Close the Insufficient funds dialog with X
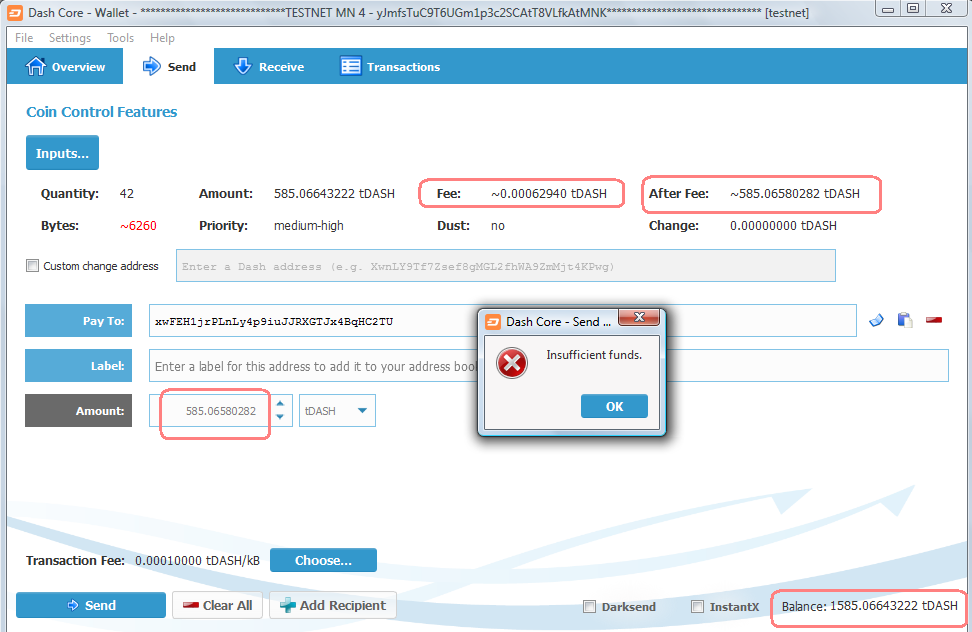 (x=639, y=317)
